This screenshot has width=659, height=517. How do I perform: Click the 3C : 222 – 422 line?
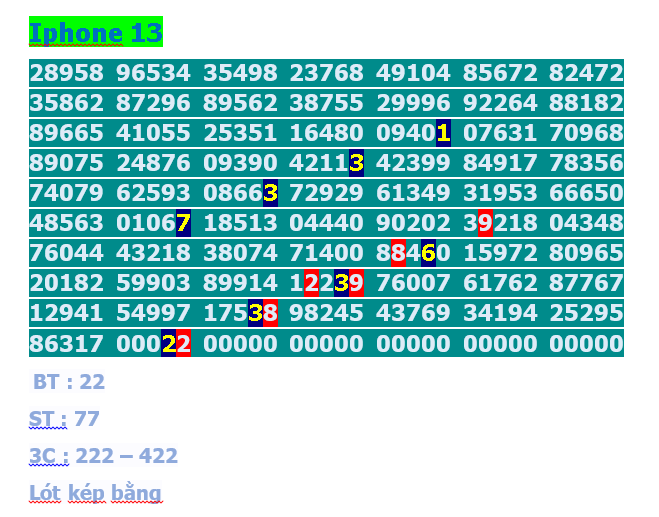click(x=103, y=456)
